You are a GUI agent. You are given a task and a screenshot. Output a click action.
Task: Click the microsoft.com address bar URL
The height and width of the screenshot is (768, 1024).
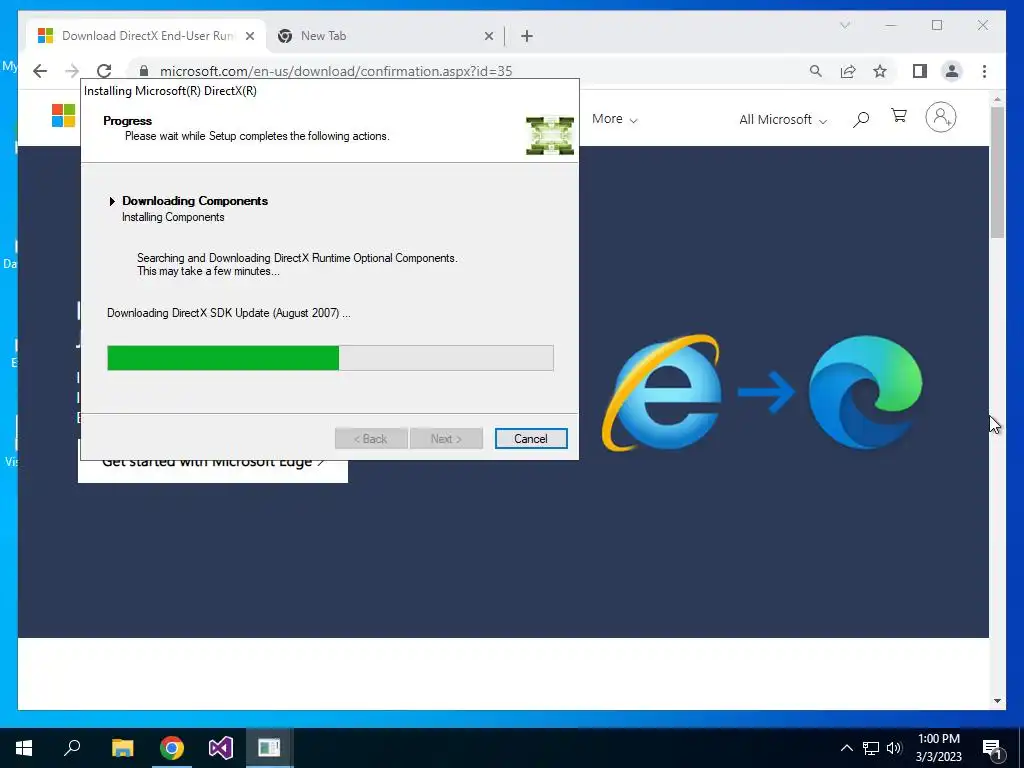point(336,71)
